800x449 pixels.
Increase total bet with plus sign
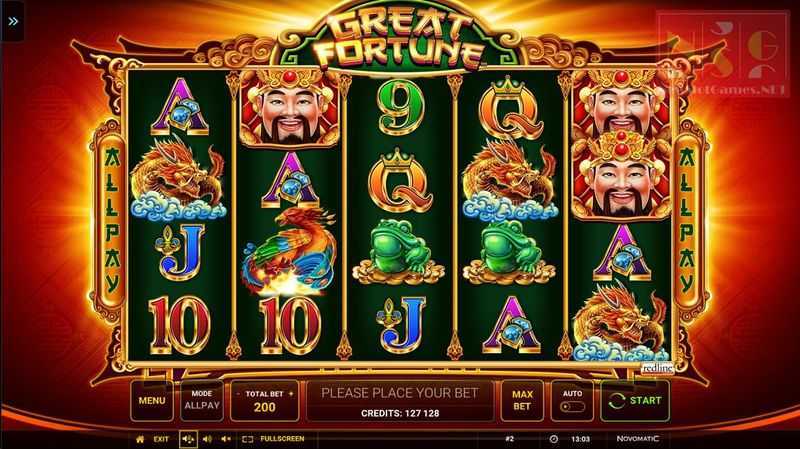(291, 394)
